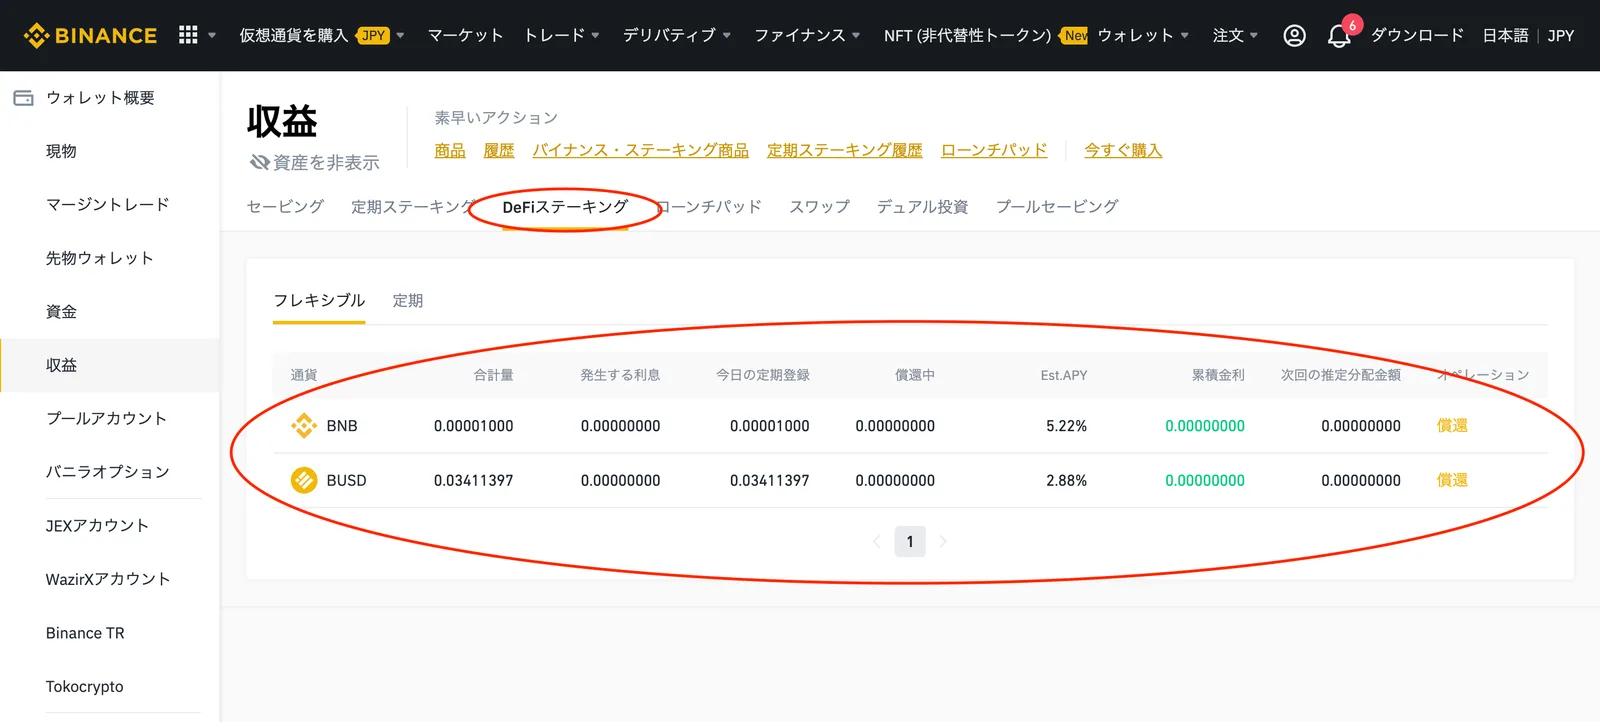
Task: Switch to the スワップ tab
Action: click(819, 206)
